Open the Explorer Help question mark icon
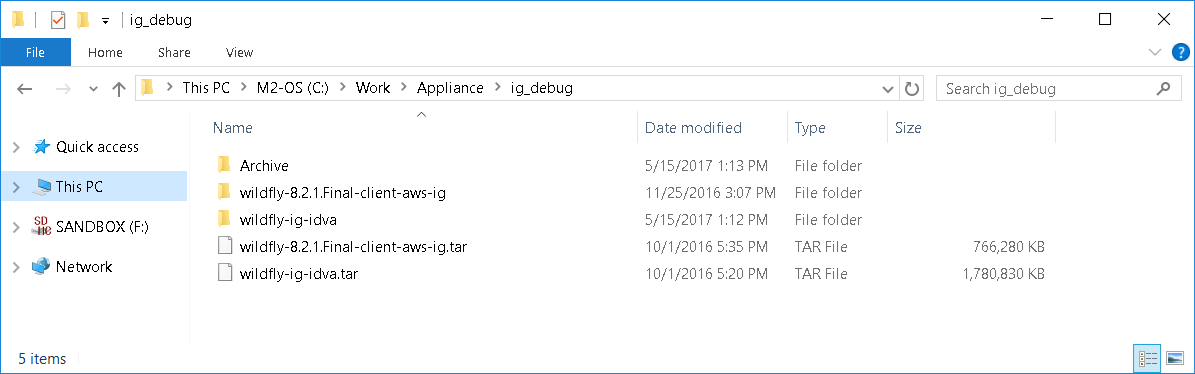 [x=1179, y=53]
